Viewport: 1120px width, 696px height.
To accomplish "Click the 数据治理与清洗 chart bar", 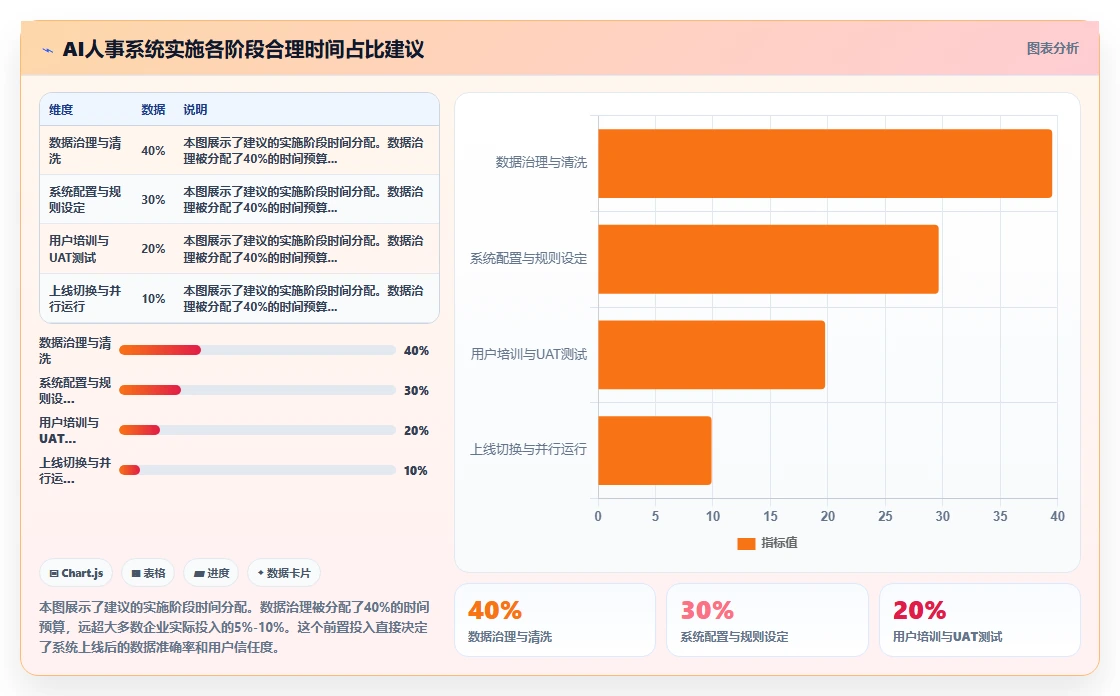I will [x=825, y=164].
